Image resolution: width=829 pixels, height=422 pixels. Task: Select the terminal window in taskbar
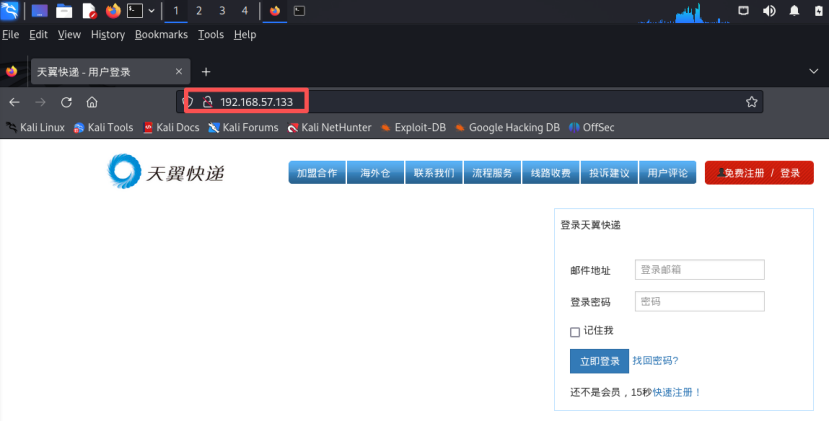299,11
